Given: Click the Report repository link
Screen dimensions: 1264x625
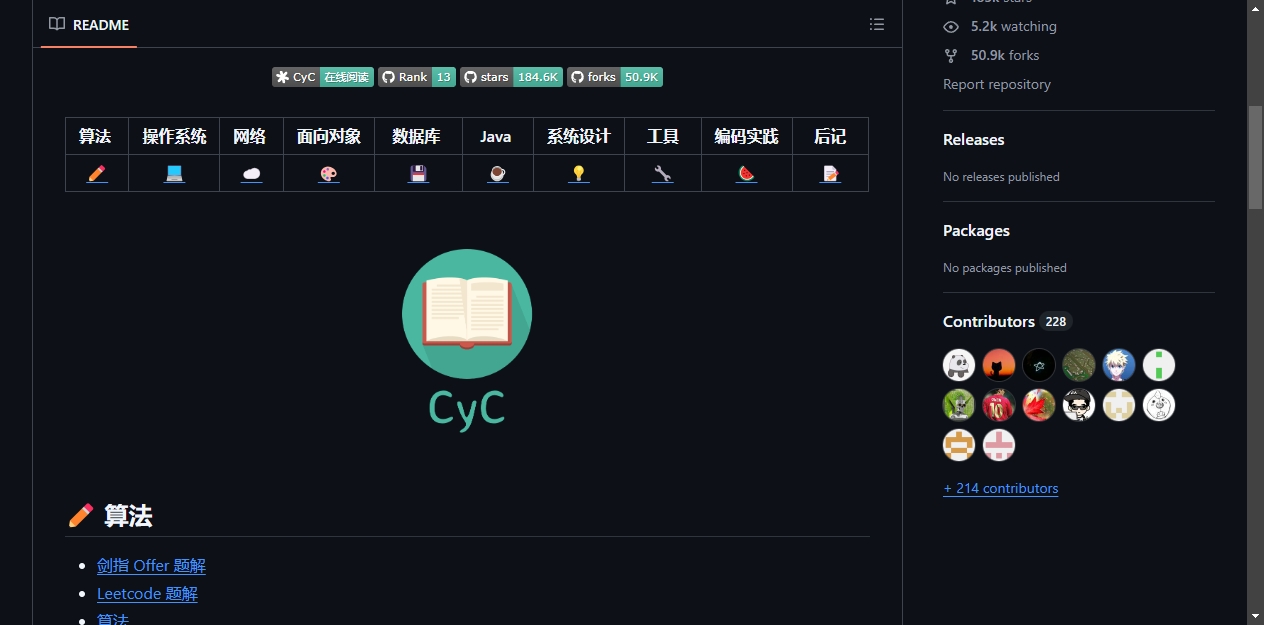Looking at the screenshot, I should coord(997,84).
